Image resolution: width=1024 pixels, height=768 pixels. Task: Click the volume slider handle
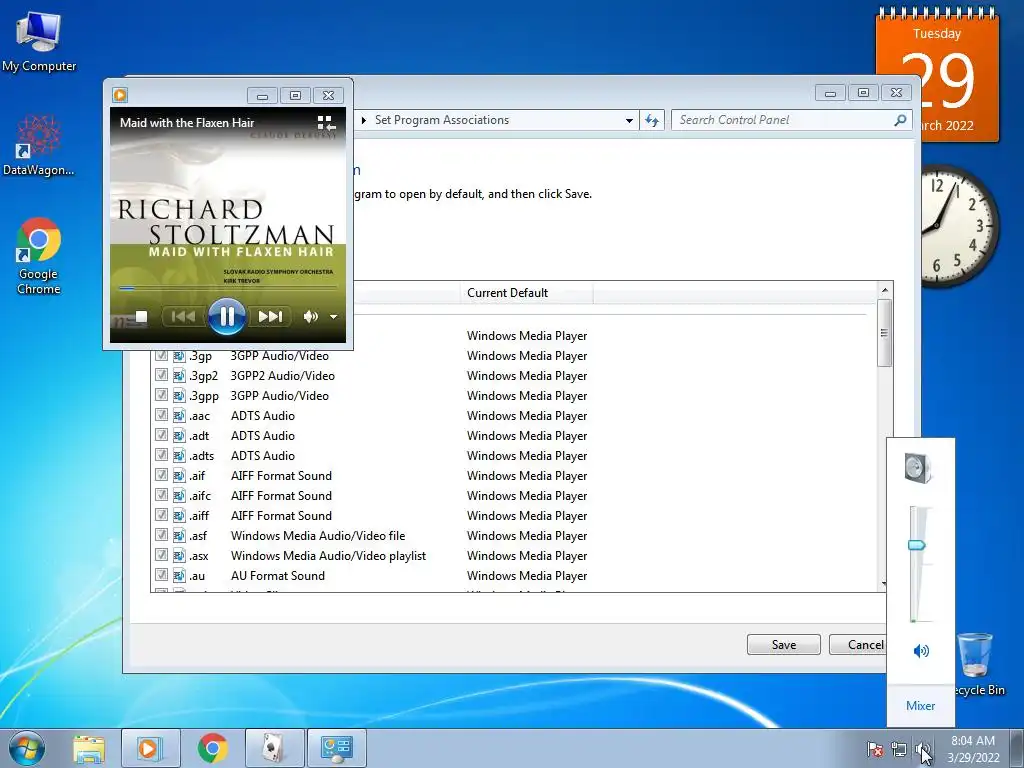click(x=917, y=545)
